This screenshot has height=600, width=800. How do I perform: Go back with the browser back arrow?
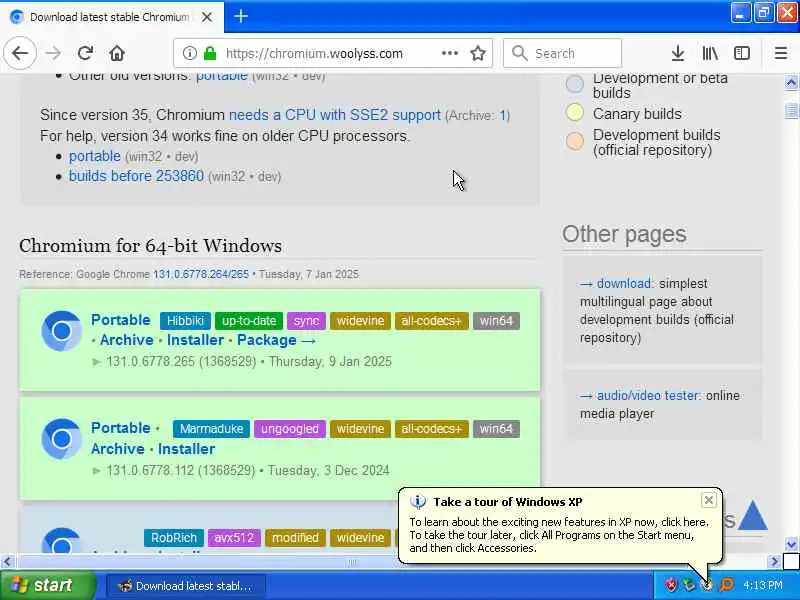click(20, 53)
